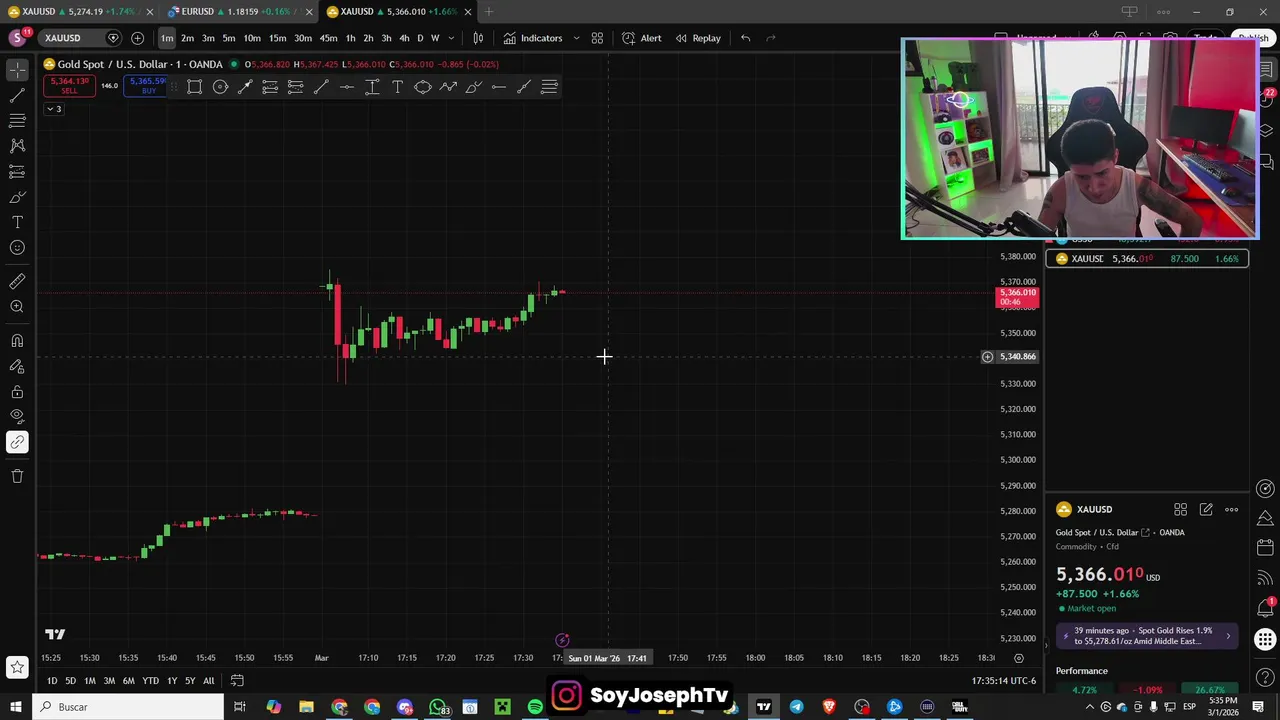Expand the Indicators favorites dropdown arrow

(x=576, y=38)
